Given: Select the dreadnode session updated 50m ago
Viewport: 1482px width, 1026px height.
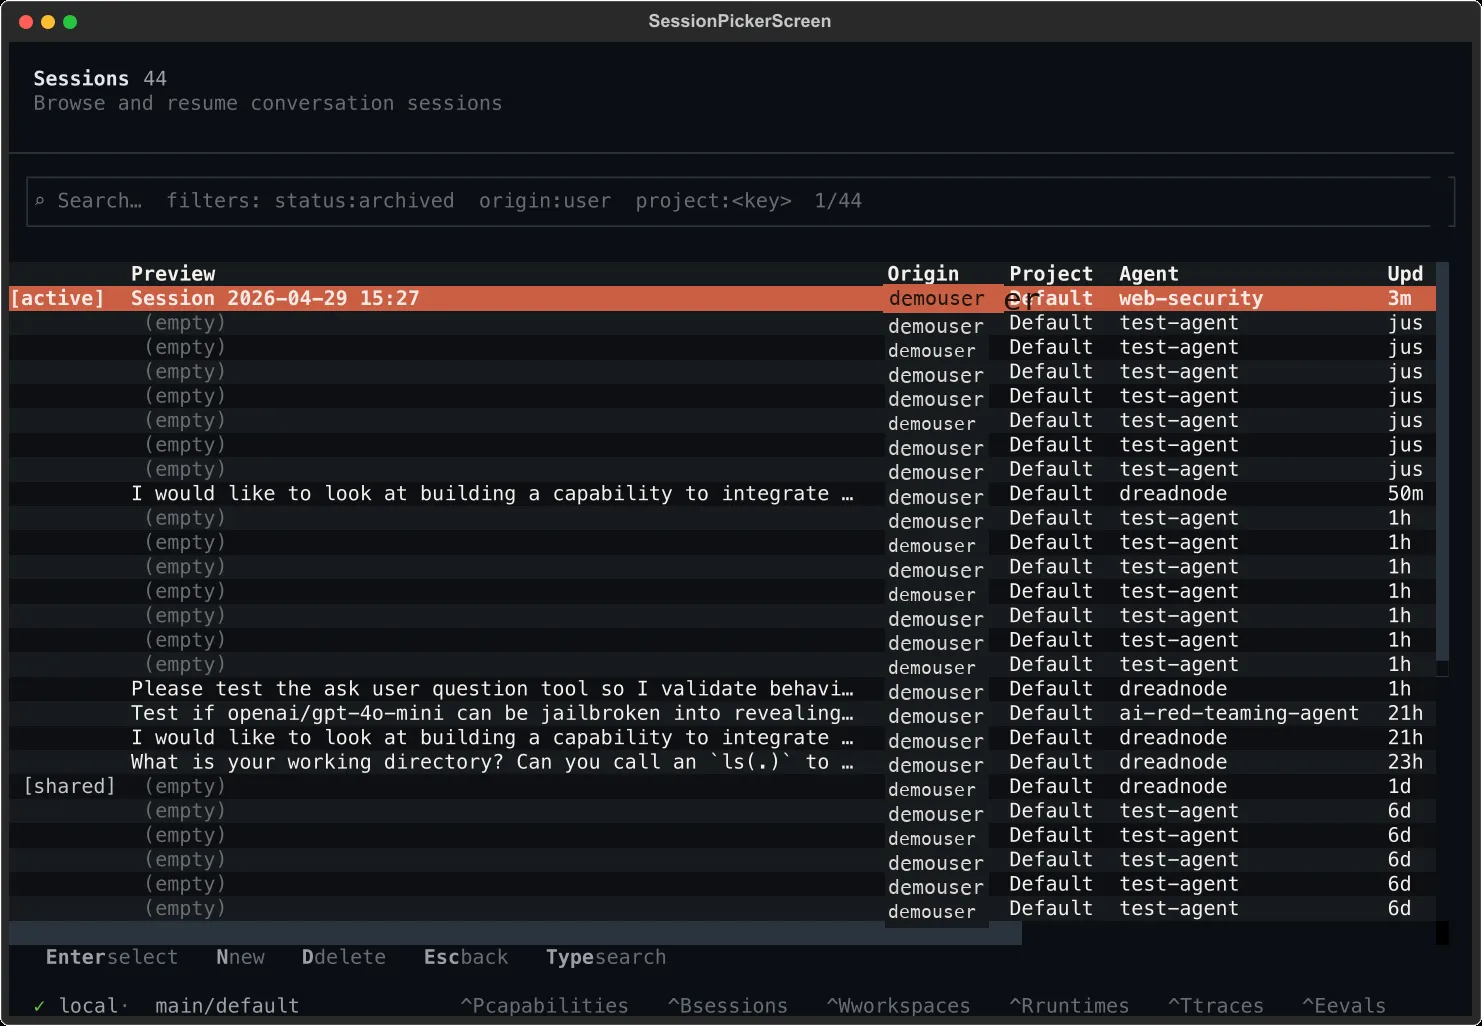Looking at the screenshot, I should 722,494.
